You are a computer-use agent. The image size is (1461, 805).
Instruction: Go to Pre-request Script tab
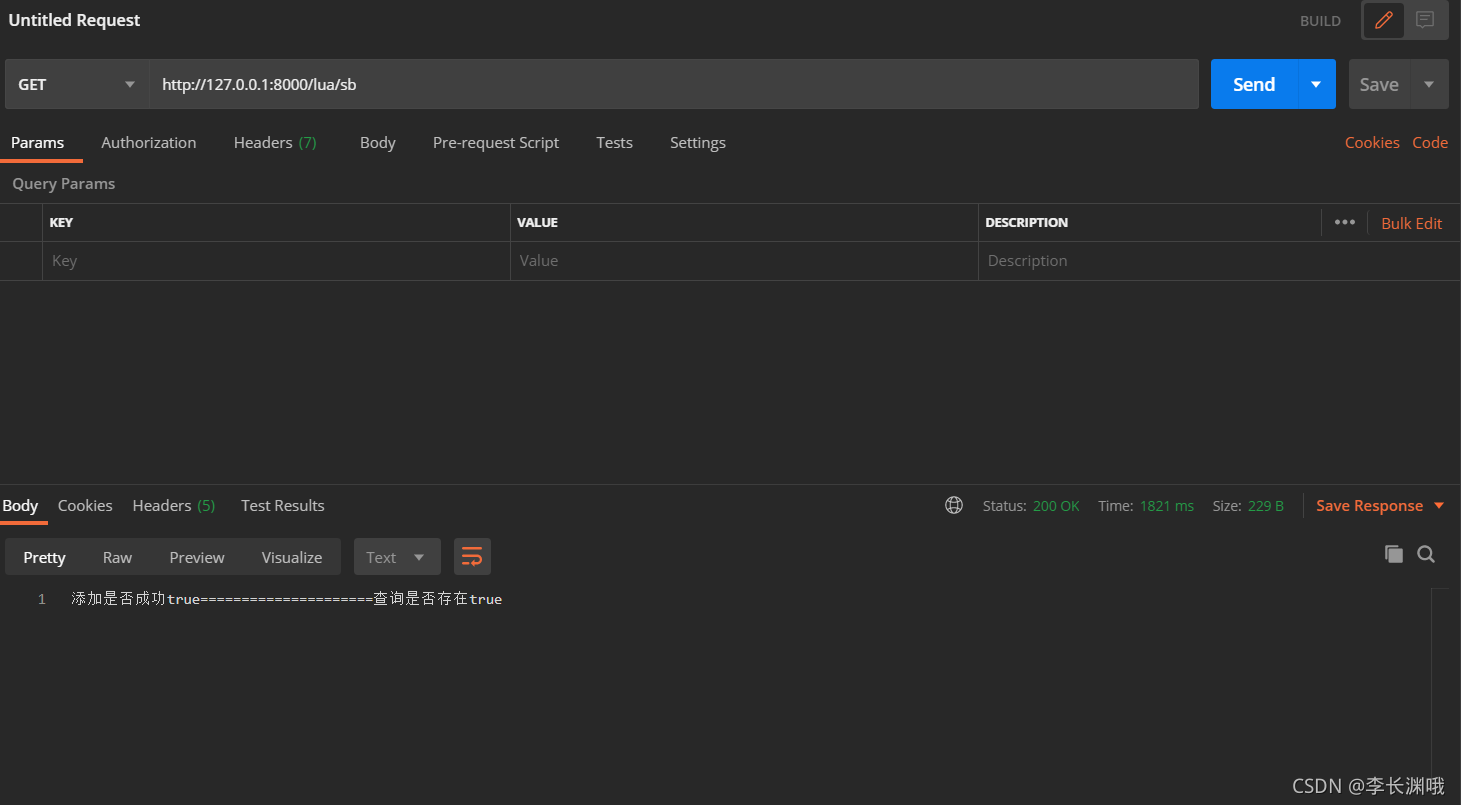pos(496,143)
